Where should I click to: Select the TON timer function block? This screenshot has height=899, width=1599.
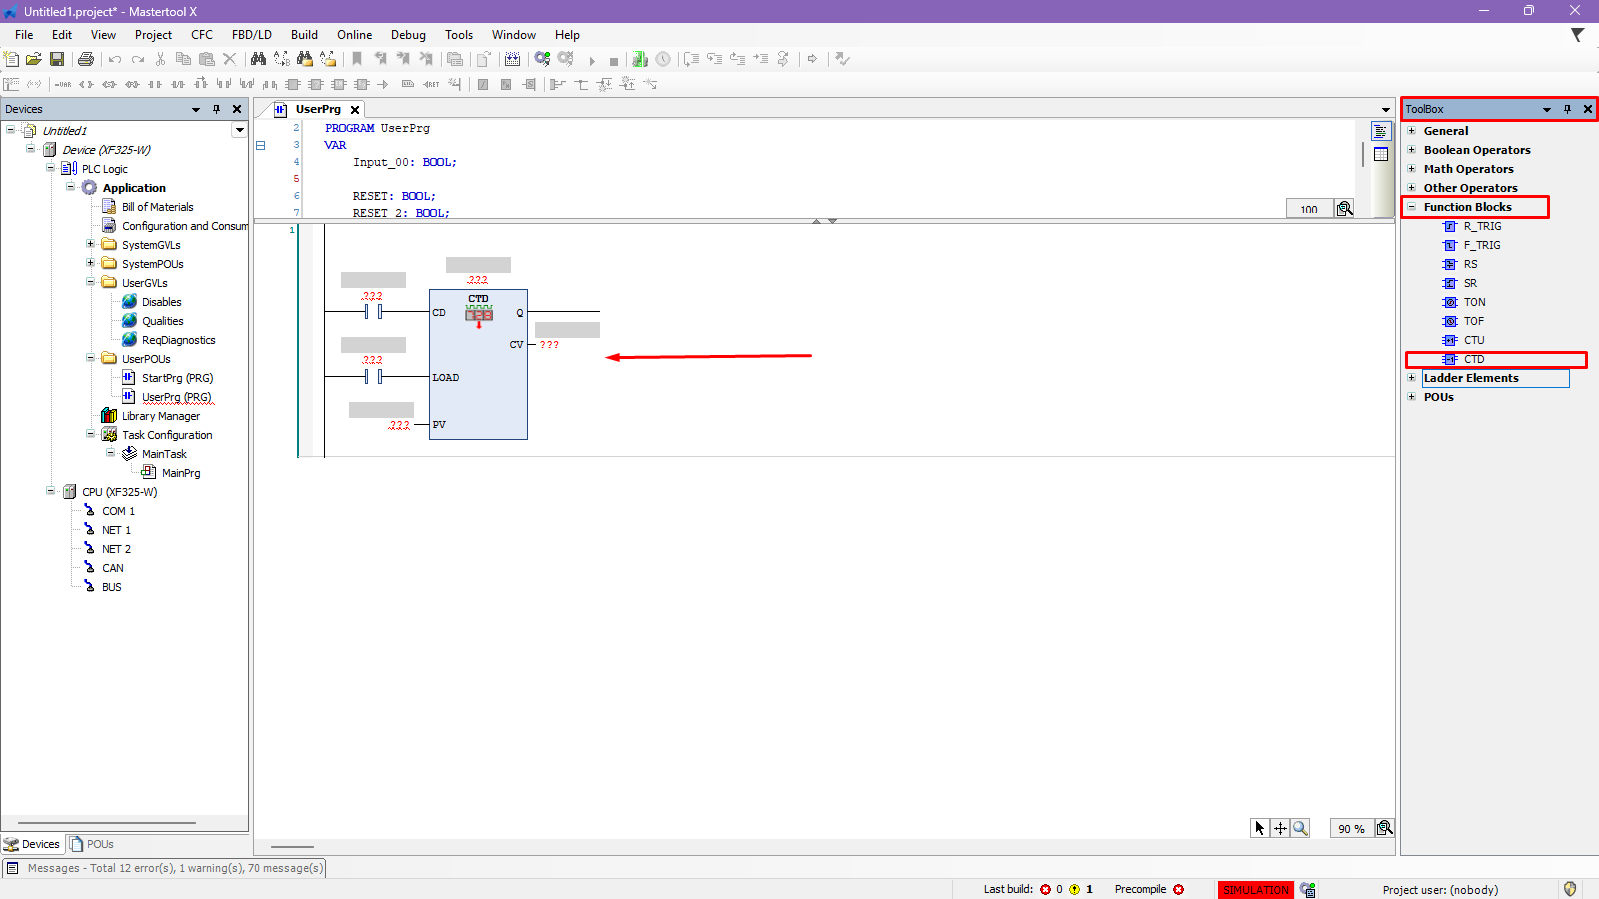tap(1474, 302)
